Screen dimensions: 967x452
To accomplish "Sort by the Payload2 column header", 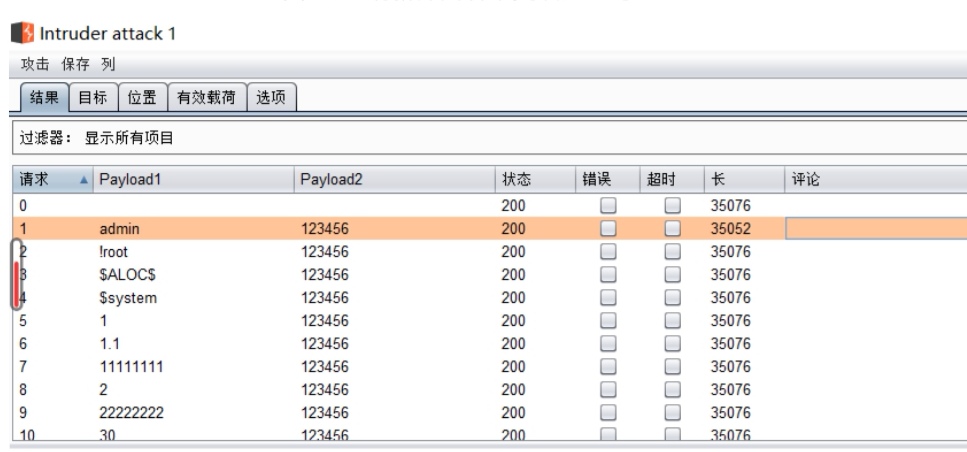I will (x=395, y=179).
